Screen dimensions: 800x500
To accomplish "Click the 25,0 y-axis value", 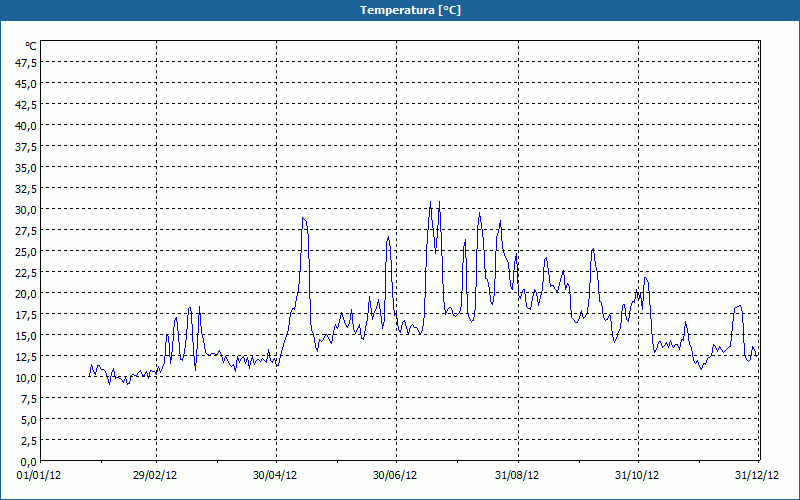I will (26, 252).
